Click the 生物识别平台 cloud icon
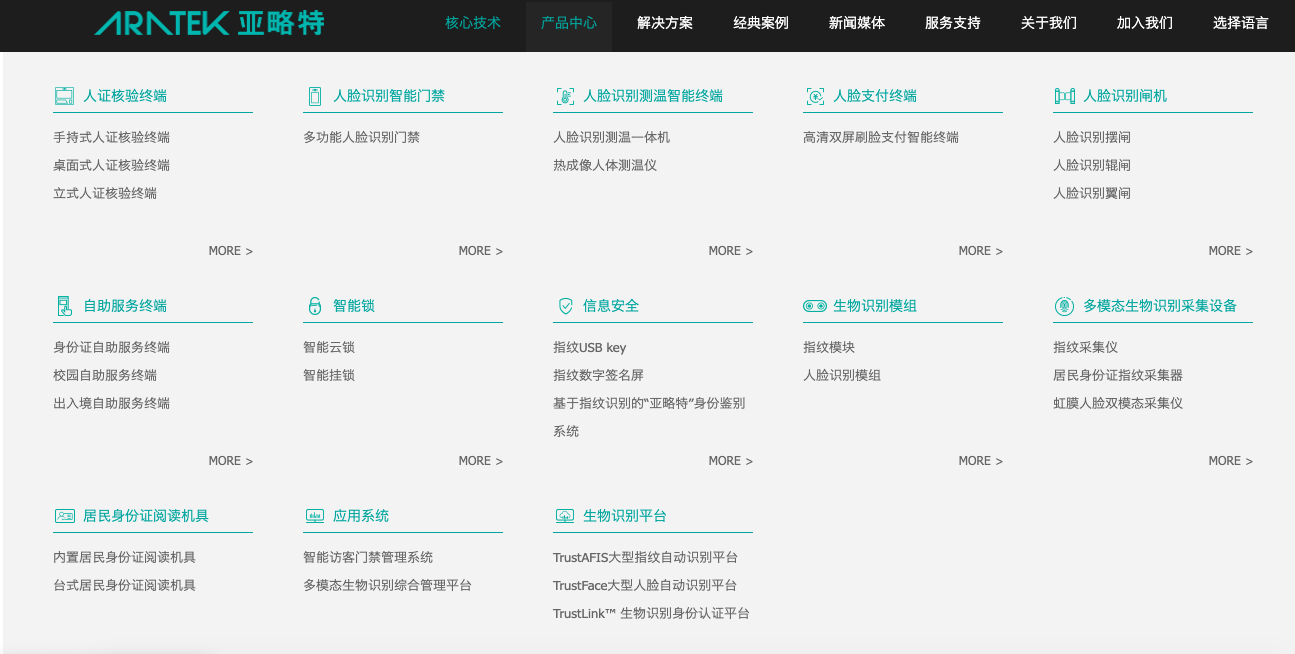Screen dimensions: 1295x654 [564, 516]
